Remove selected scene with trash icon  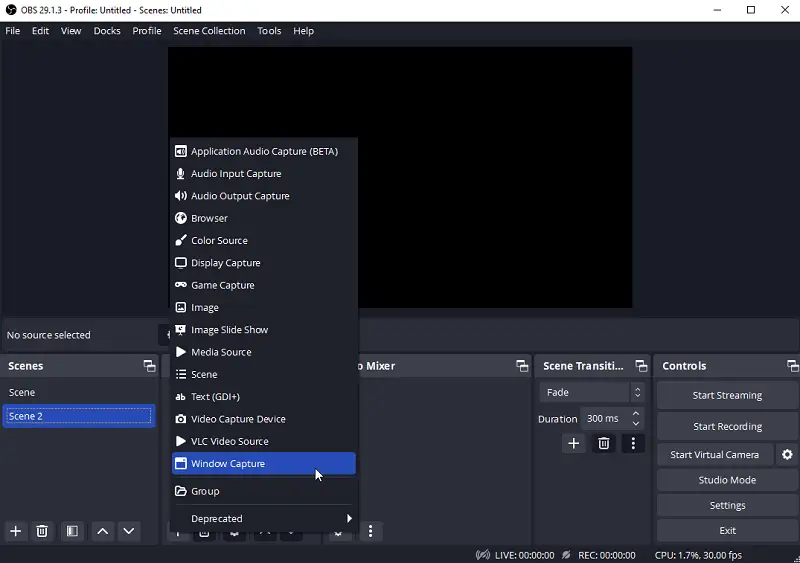tap(42, 531)
